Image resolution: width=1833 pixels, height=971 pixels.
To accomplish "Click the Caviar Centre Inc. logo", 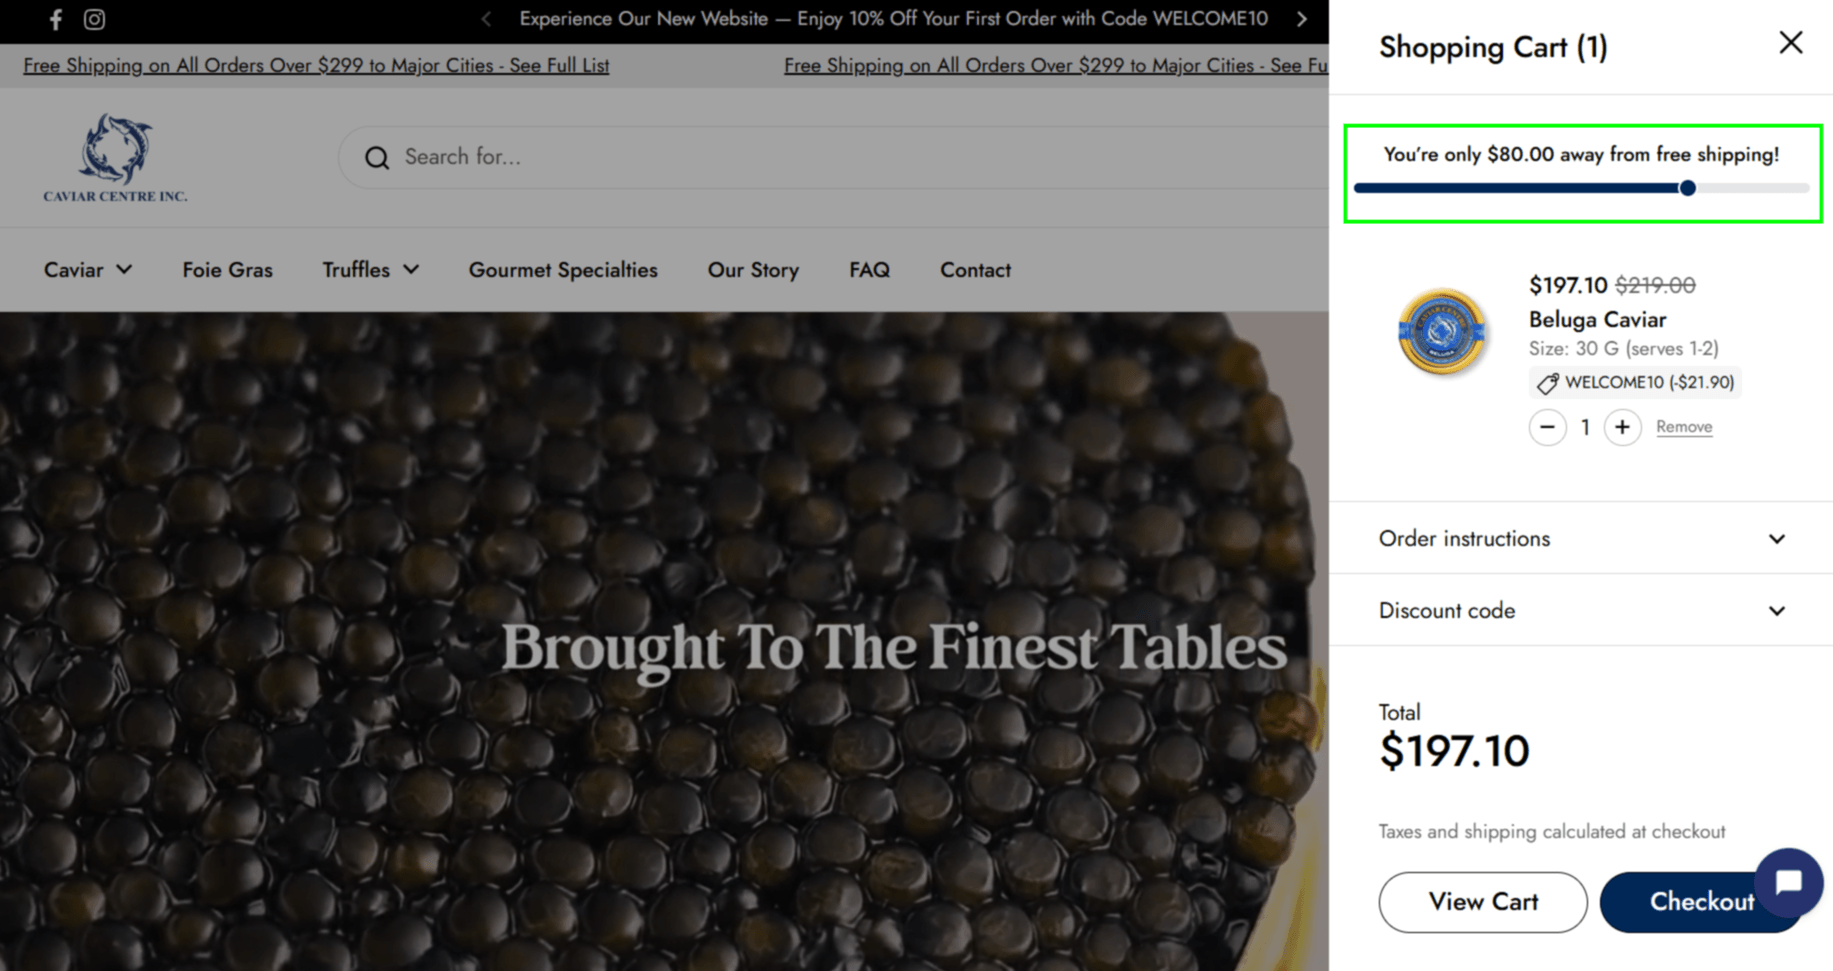I will [x=115, y=158].
